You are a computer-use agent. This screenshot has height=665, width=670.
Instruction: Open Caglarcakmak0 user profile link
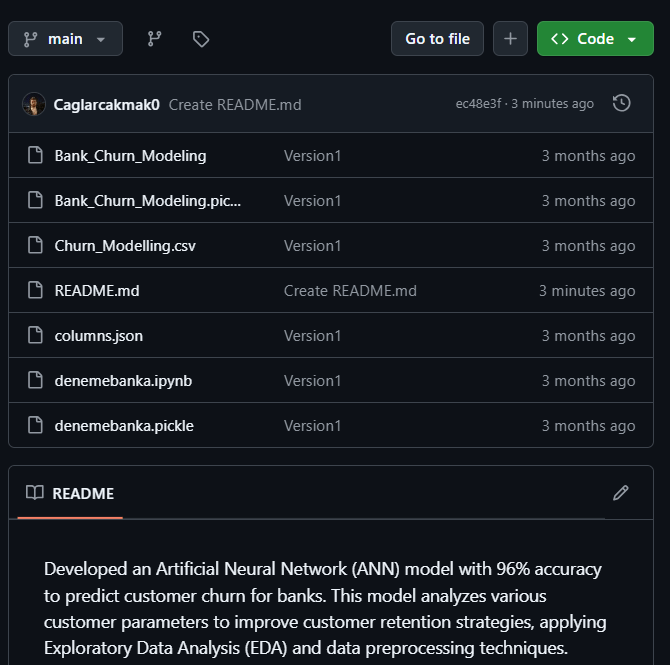[106, 104]
